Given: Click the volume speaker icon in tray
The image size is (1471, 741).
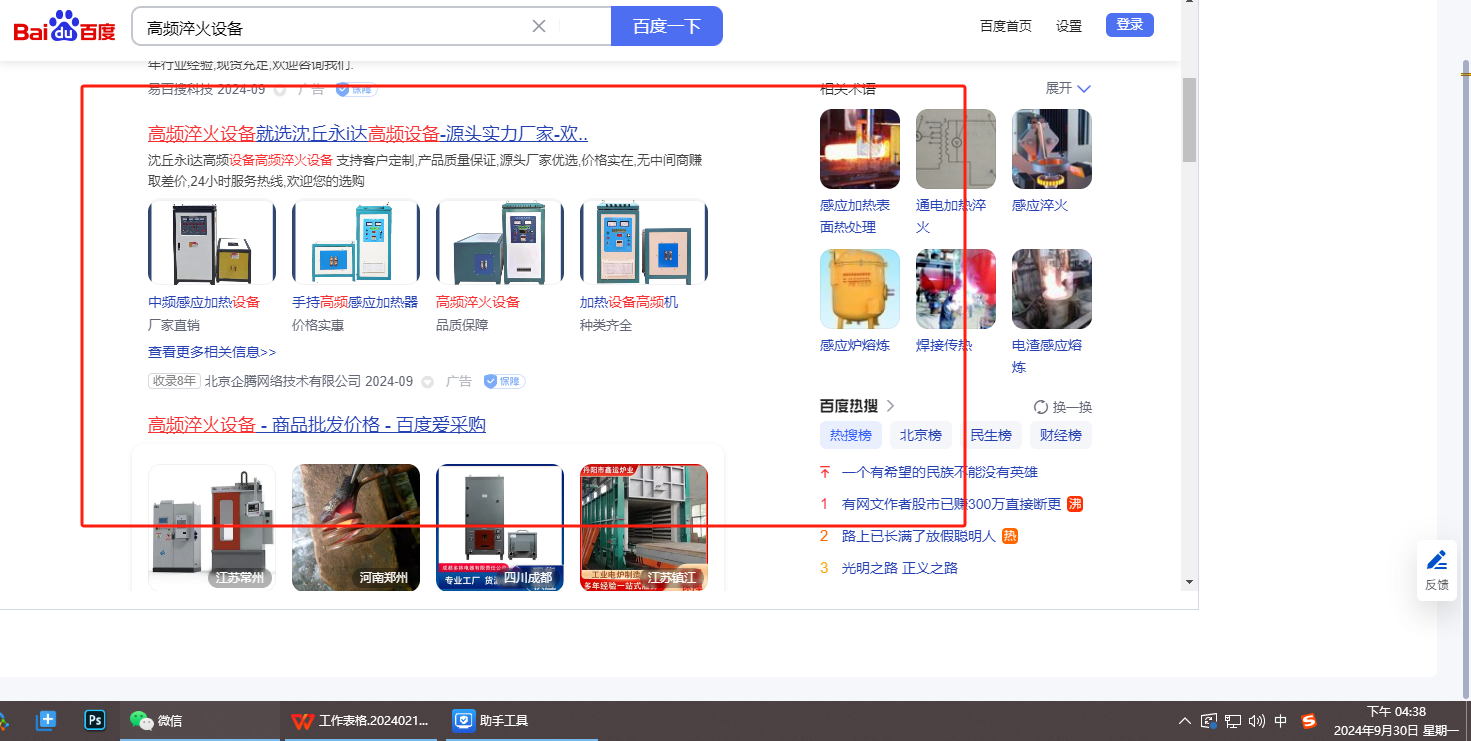Looking at the screenshot, I should coord(1257,721).
